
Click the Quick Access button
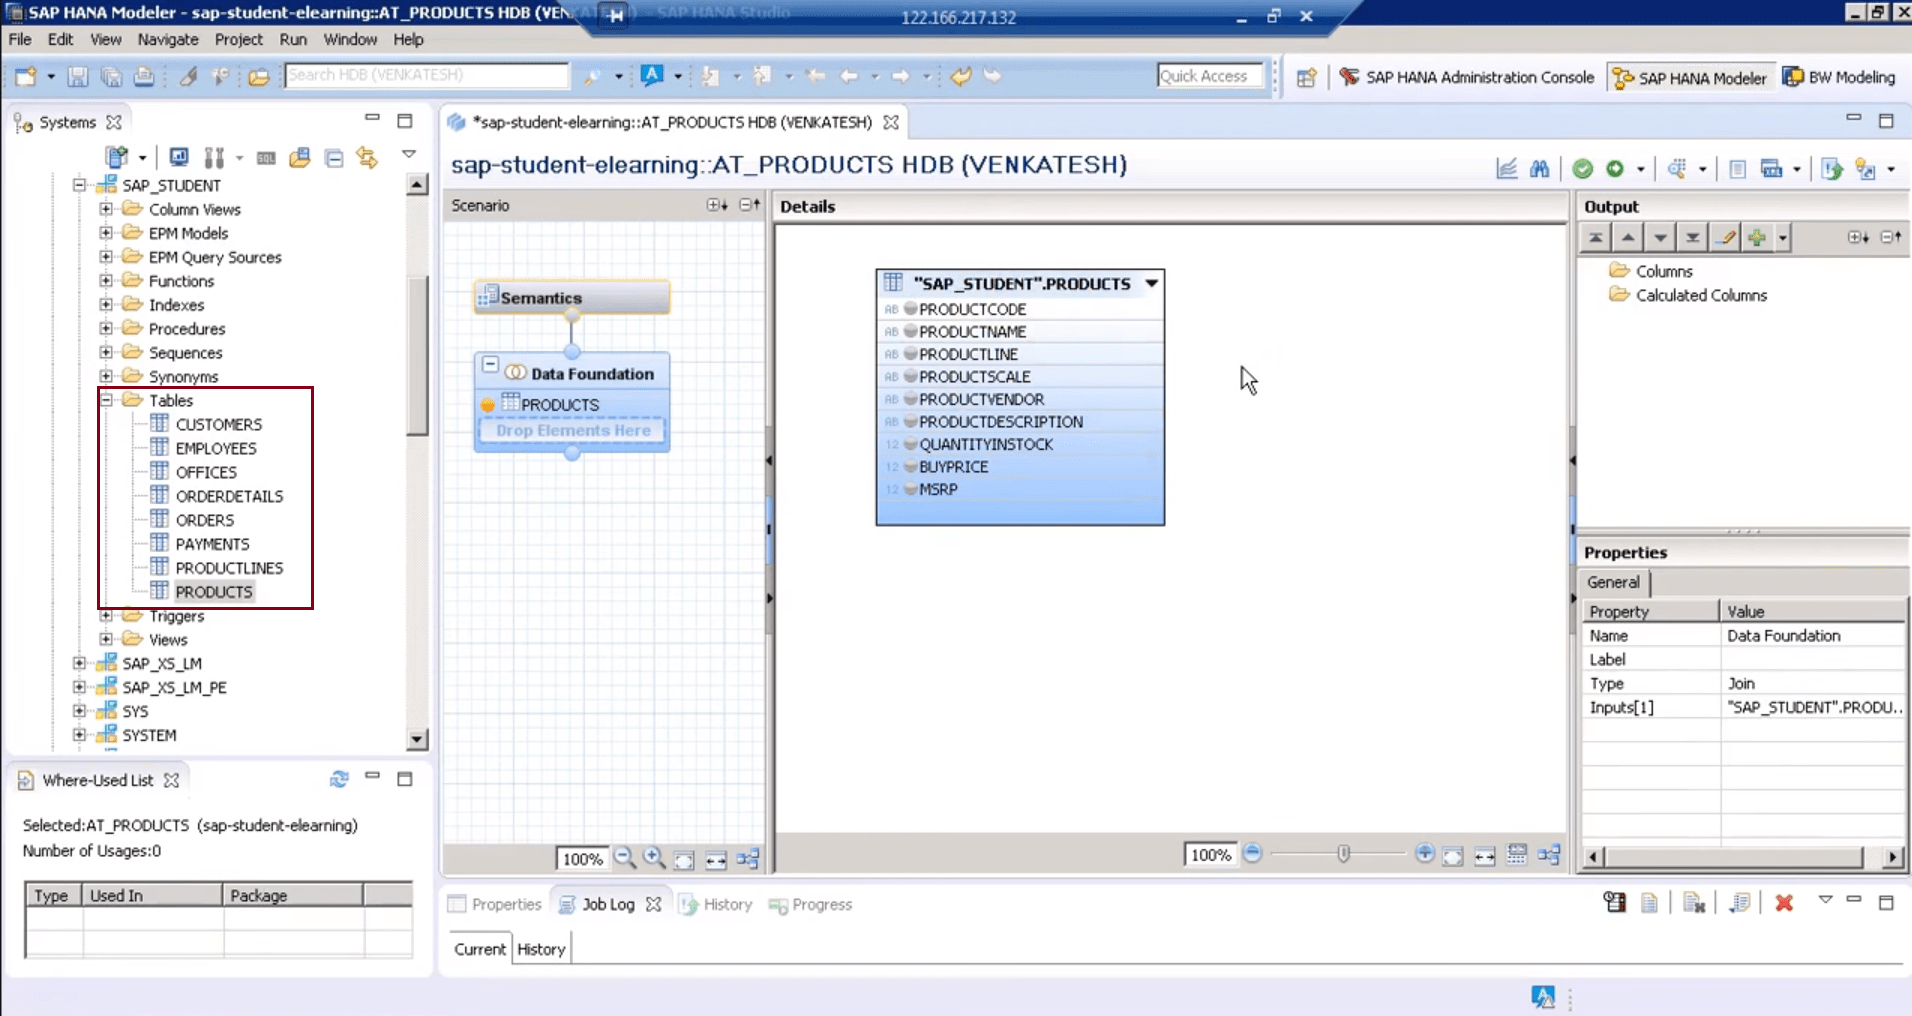(x=1210, y=75)
